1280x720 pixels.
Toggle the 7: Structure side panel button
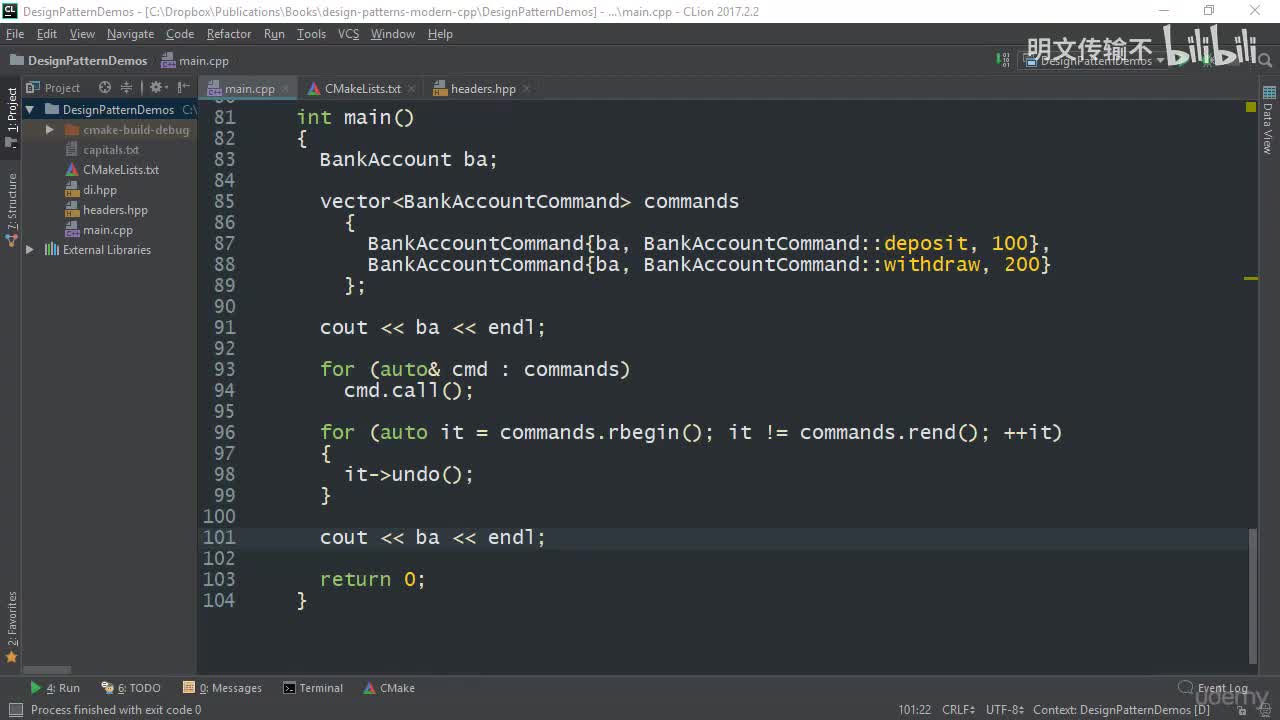[x=11, y=210]
